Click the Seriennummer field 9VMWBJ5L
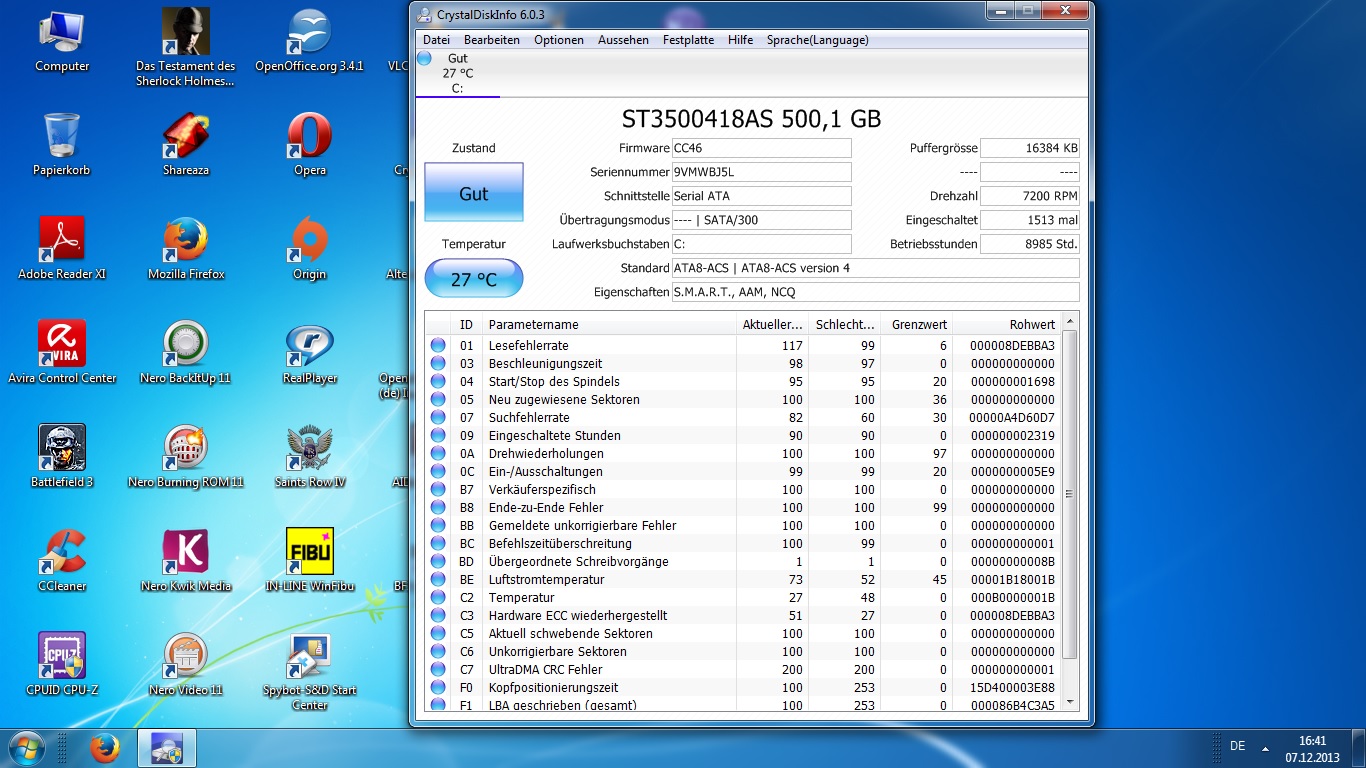Image resolution: width=1366 pixels, height=768 pixels. tap(761, 172)
